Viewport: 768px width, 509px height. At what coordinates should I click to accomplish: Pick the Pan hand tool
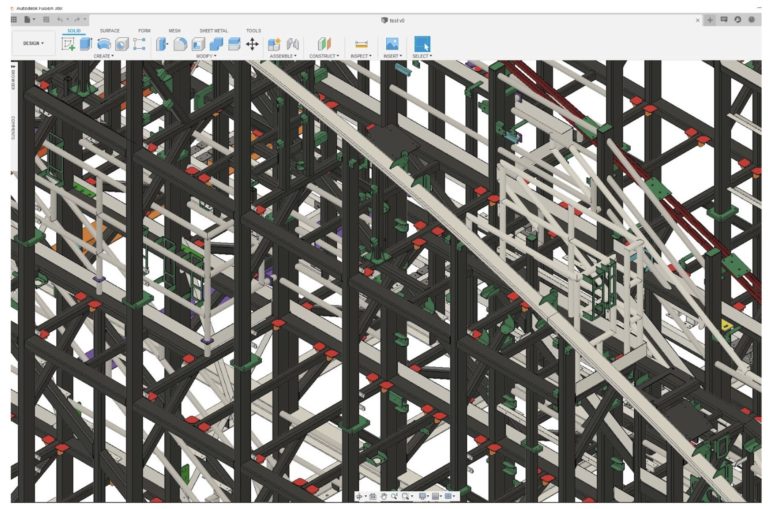[384, 496]
